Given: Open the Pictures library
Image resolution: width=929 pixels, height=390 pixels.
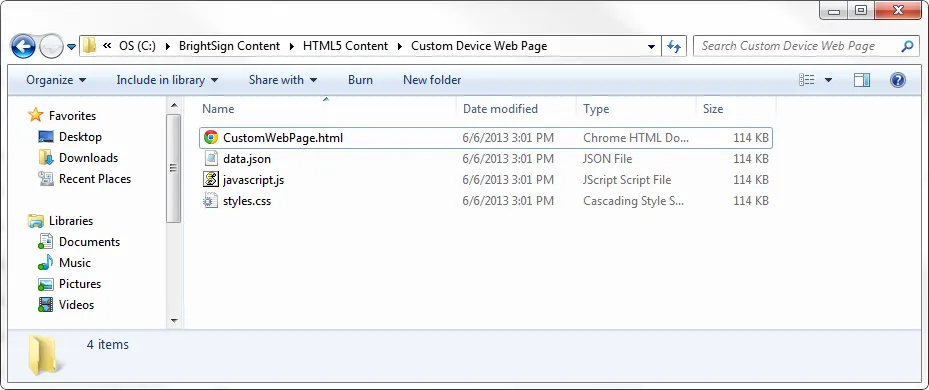Looking at the screenshot, I should coord(80,283).
